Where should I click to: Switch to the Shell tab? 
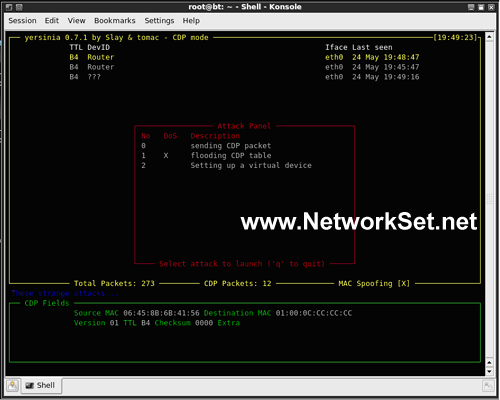pyautogui.click(x=41, y=386)
